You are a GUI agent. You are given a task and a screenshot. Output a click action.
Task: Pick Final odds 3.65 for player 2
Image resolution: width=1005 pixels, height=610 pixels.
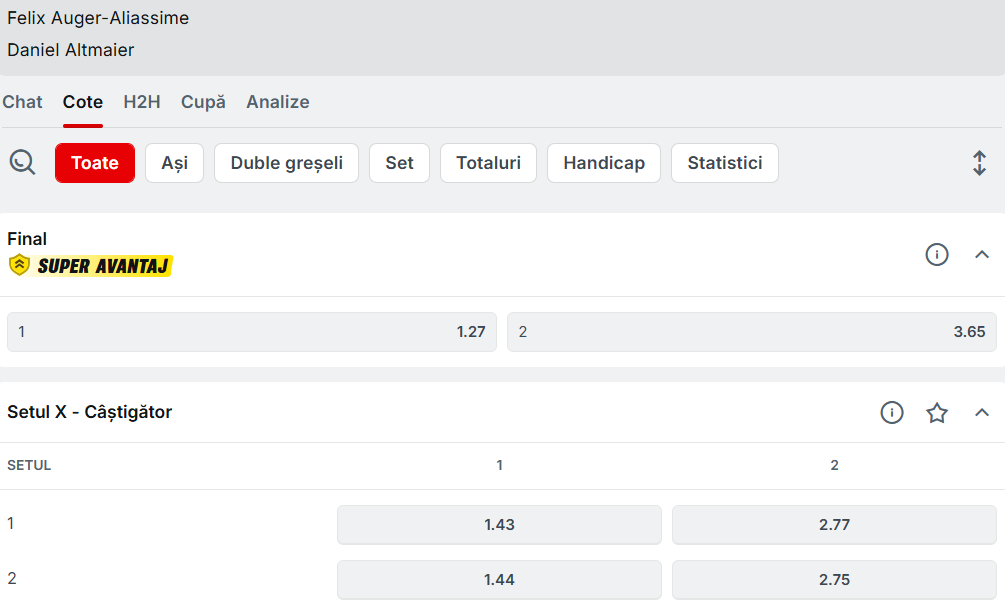(x=752, y=332)
